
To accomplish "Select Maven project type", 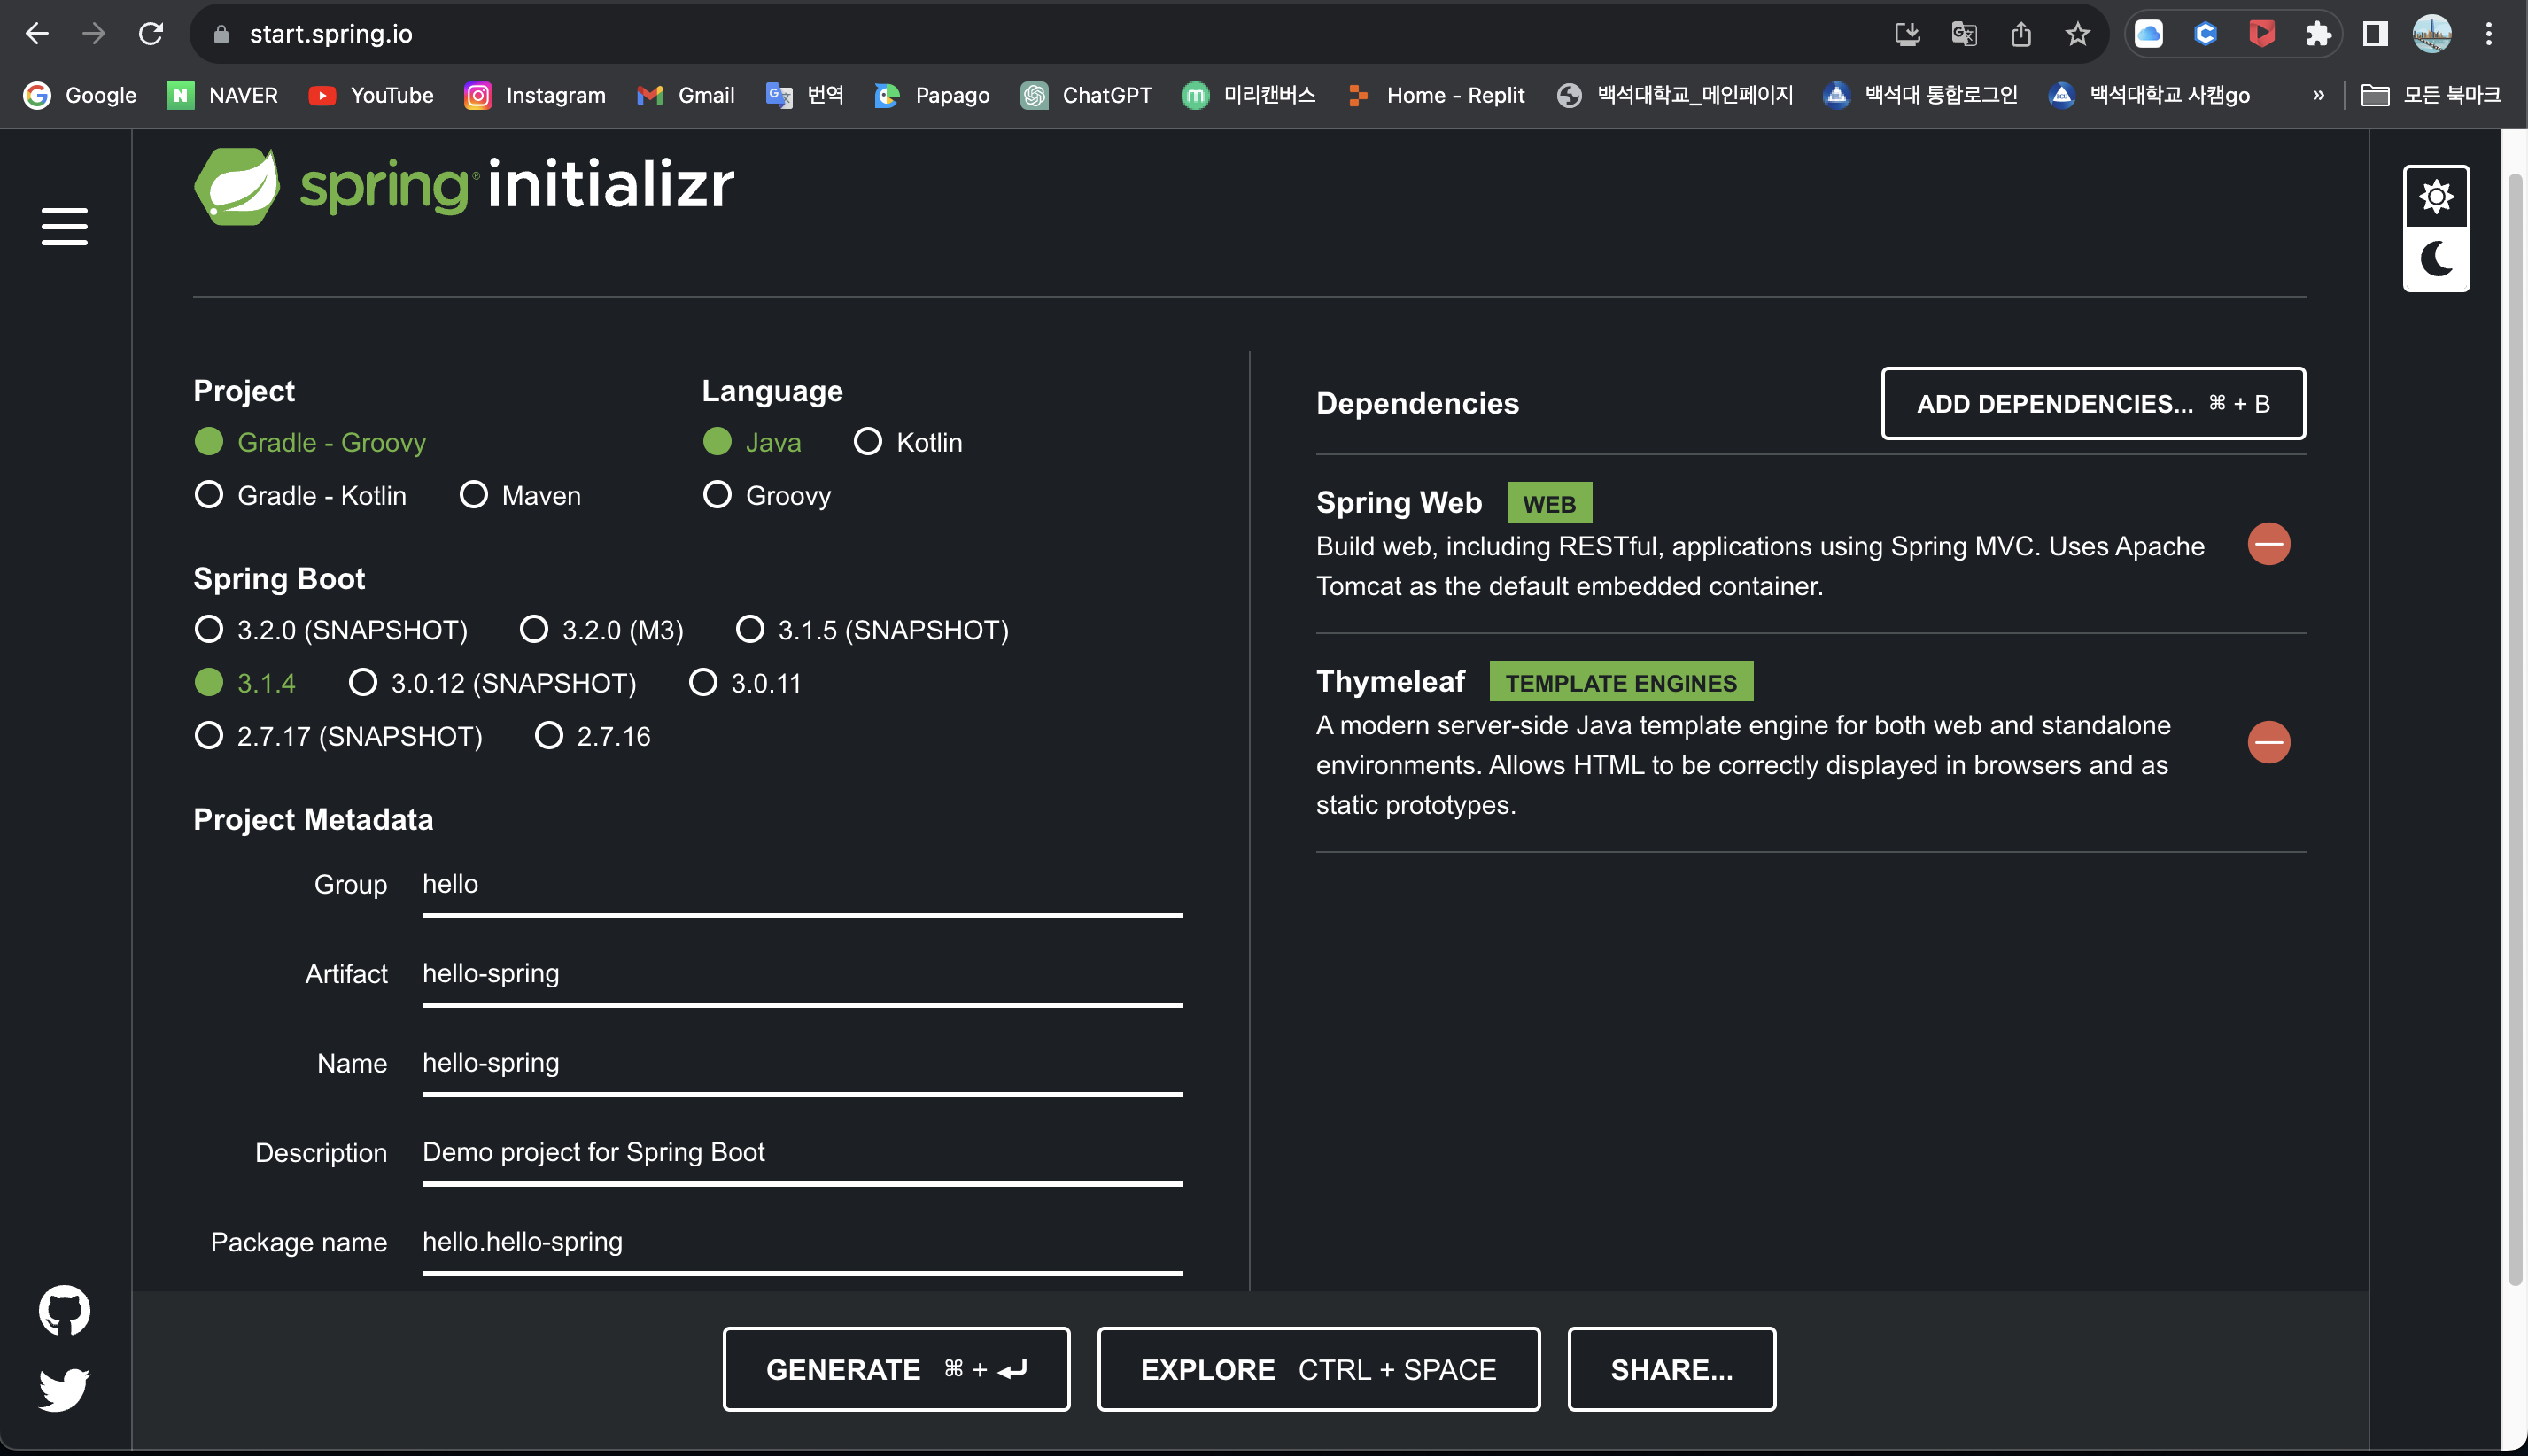I will click(473, 495).
